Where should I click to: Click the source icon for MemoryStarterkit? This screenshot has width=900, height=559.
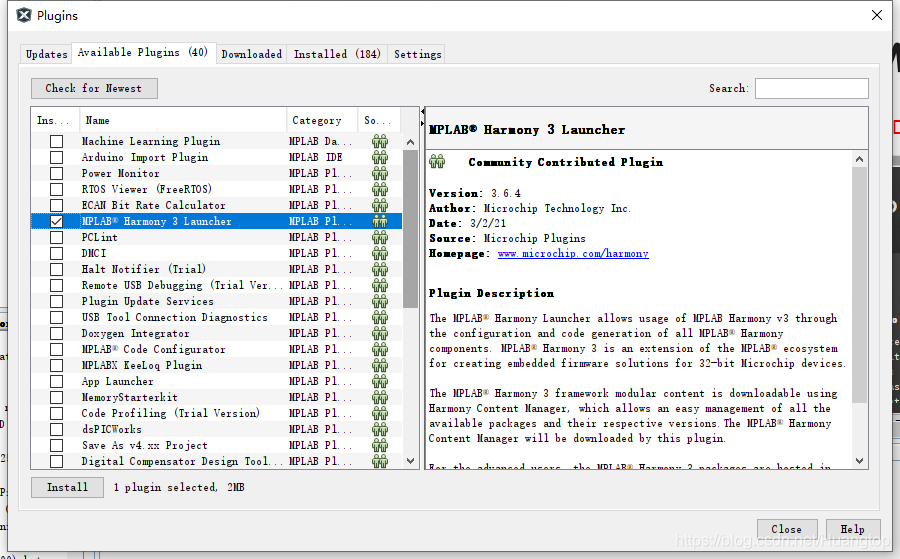[x=379, y=397]
